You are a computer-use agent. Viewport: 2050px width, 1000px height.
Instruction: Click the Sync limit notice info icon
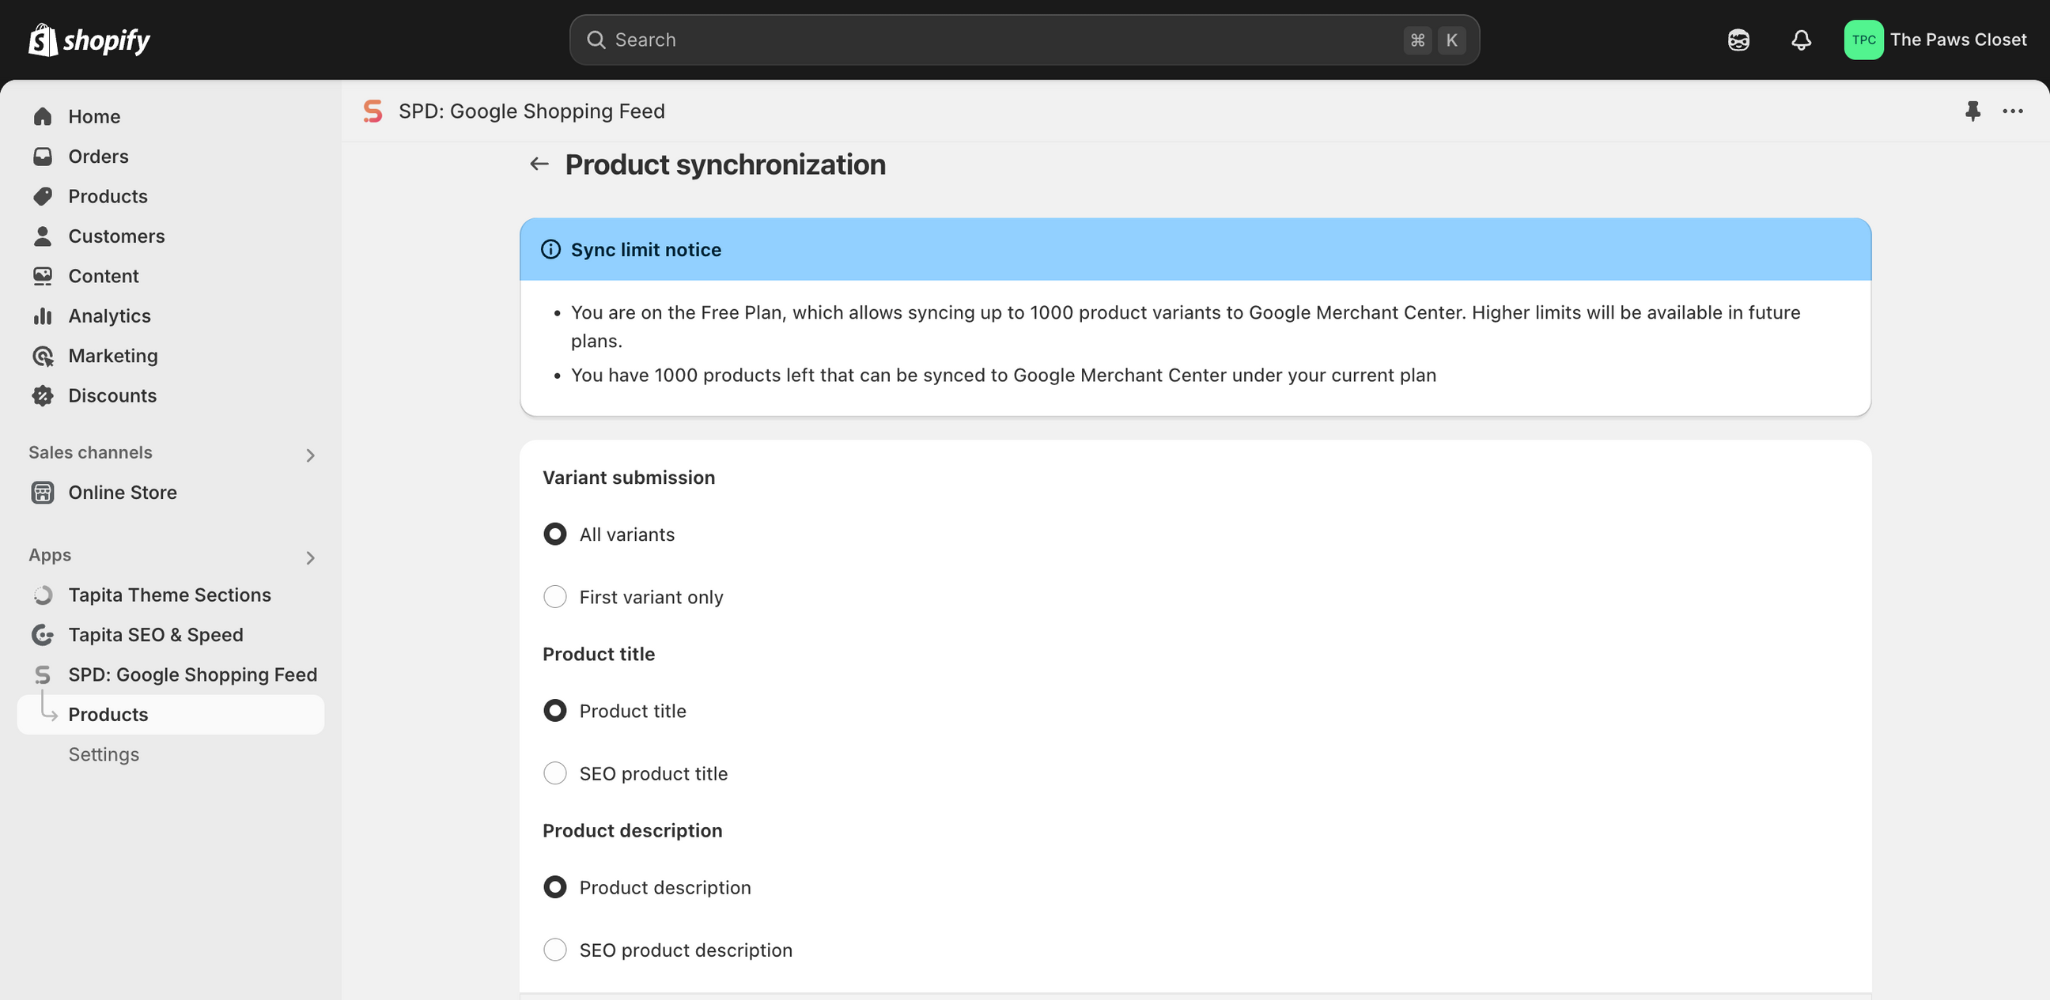(x=551, y=249)
